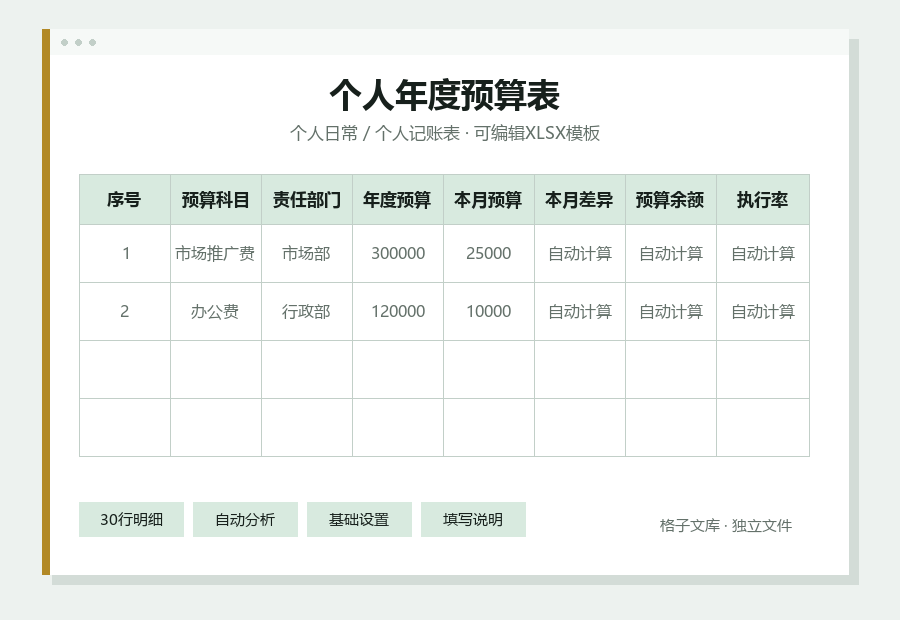Viewport: 900px width, 620px height.
Task: Click the 10000 monthly budget cell
Action: (x=489, y=312)
